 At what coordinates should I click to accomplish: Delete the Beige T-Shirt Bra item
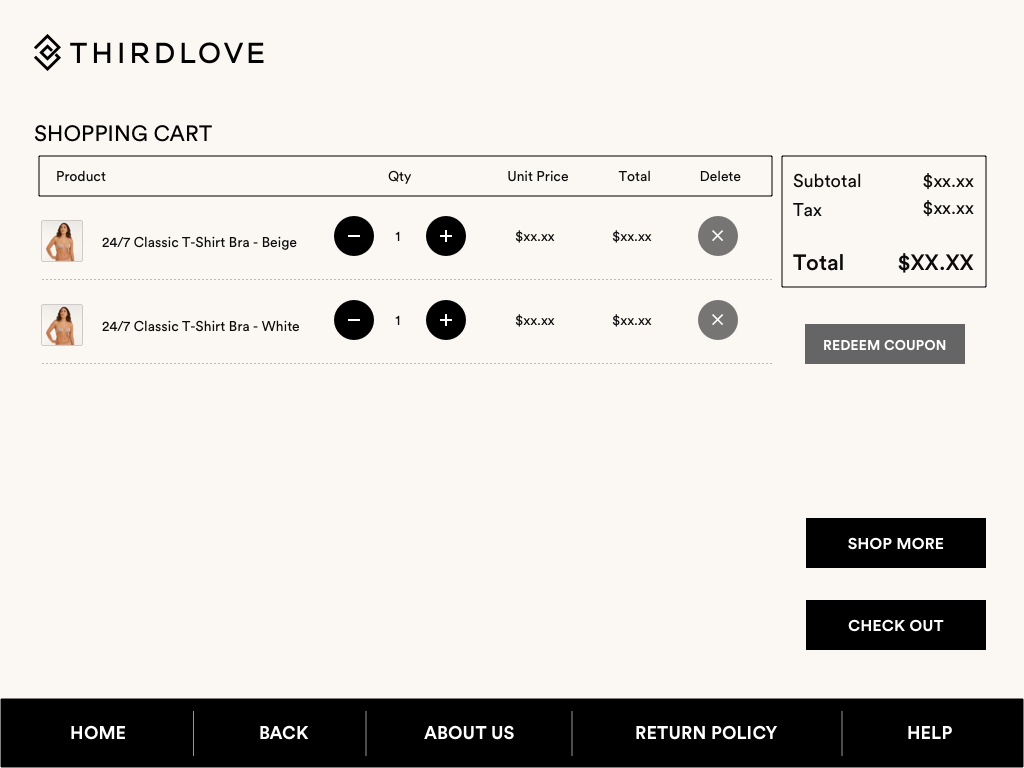point(718,236)
